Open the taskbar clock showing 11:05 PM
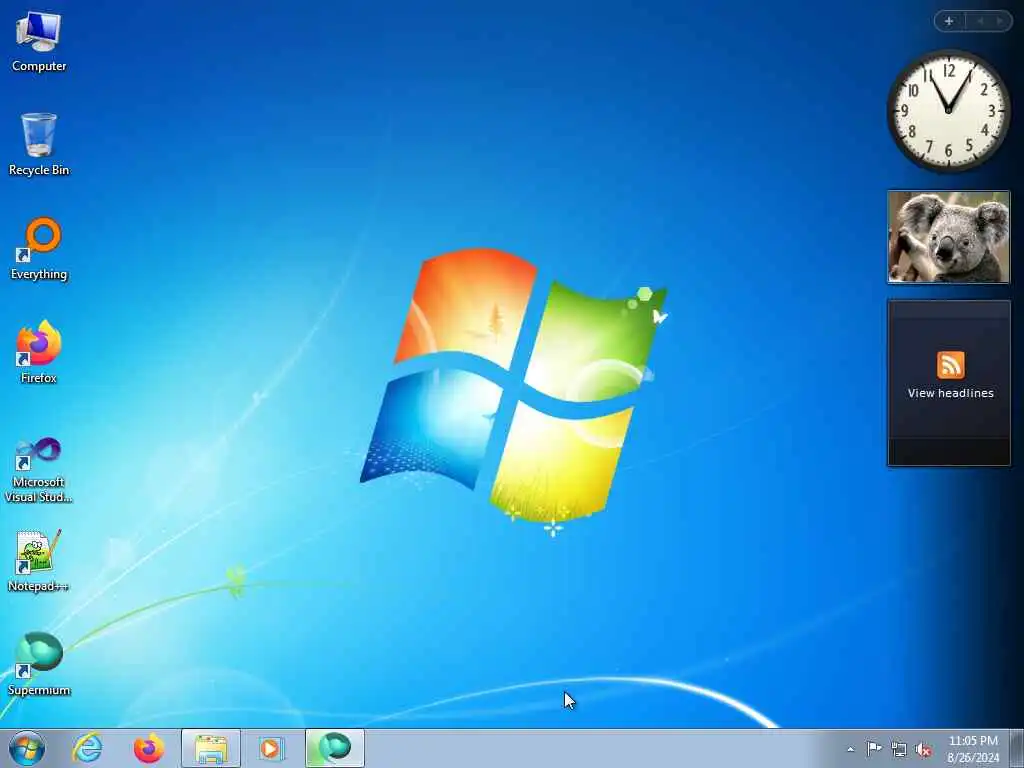1024x768 pixels. click(973, 748)
